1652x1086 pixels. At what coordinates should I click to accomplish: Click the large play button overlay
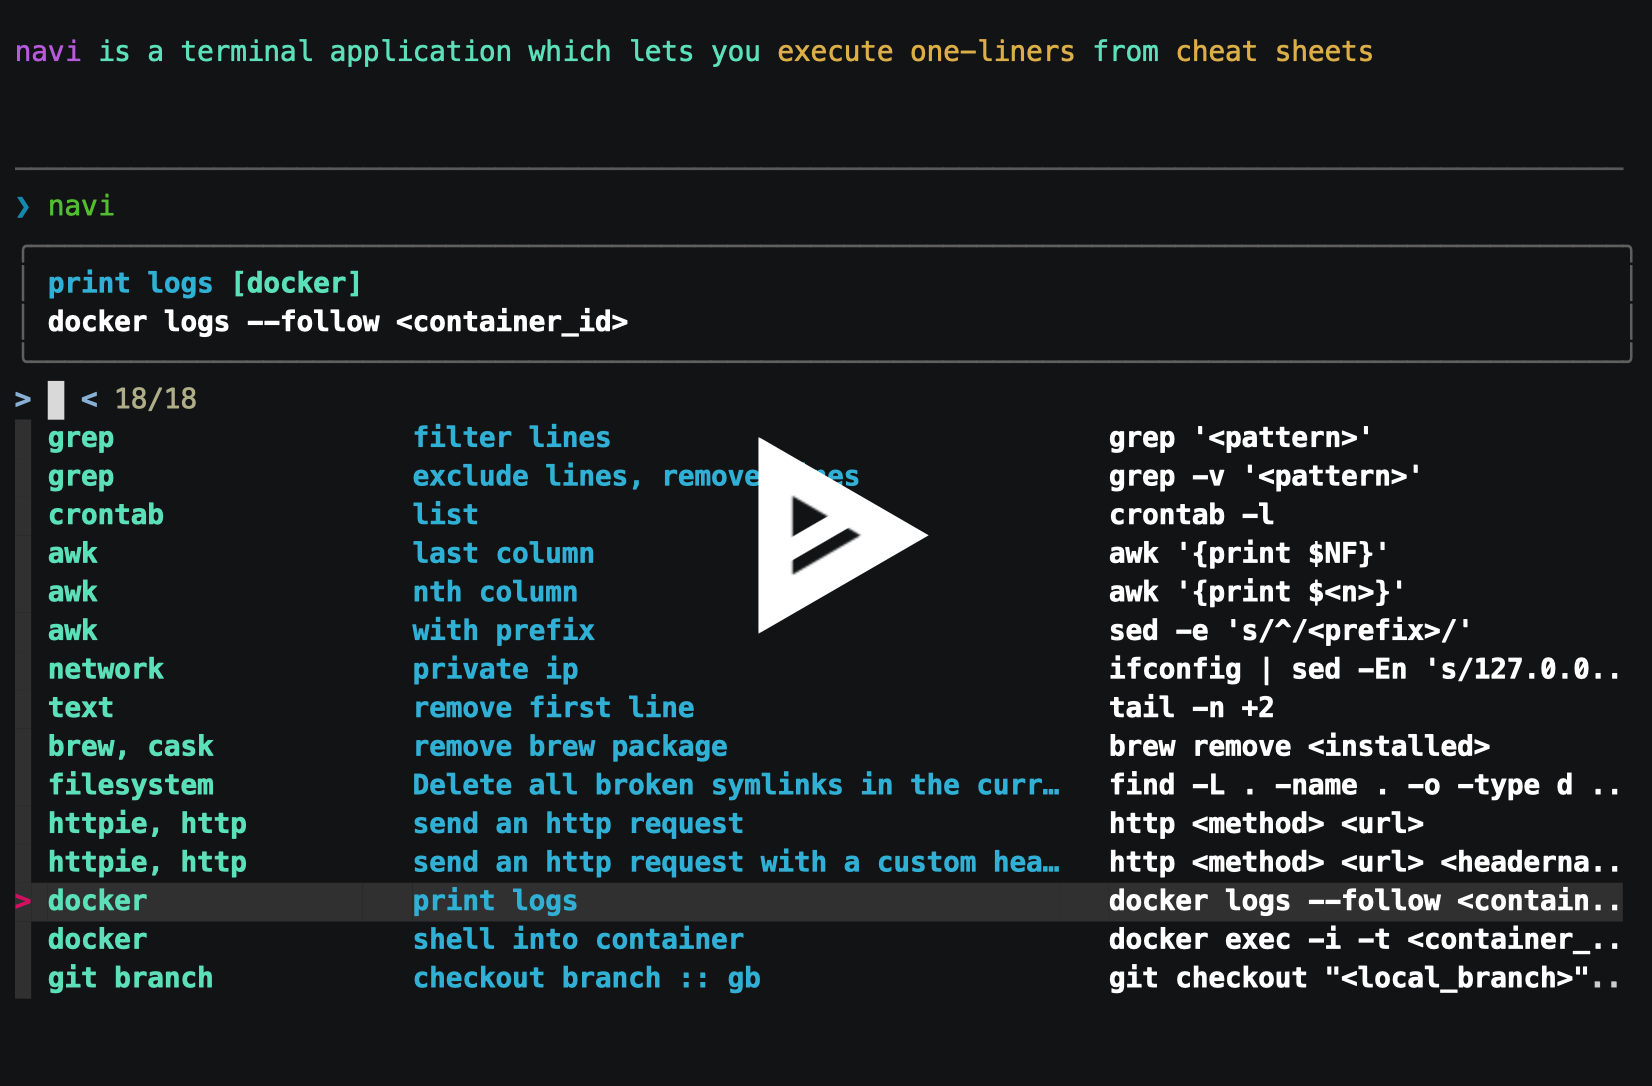point(842,535)
